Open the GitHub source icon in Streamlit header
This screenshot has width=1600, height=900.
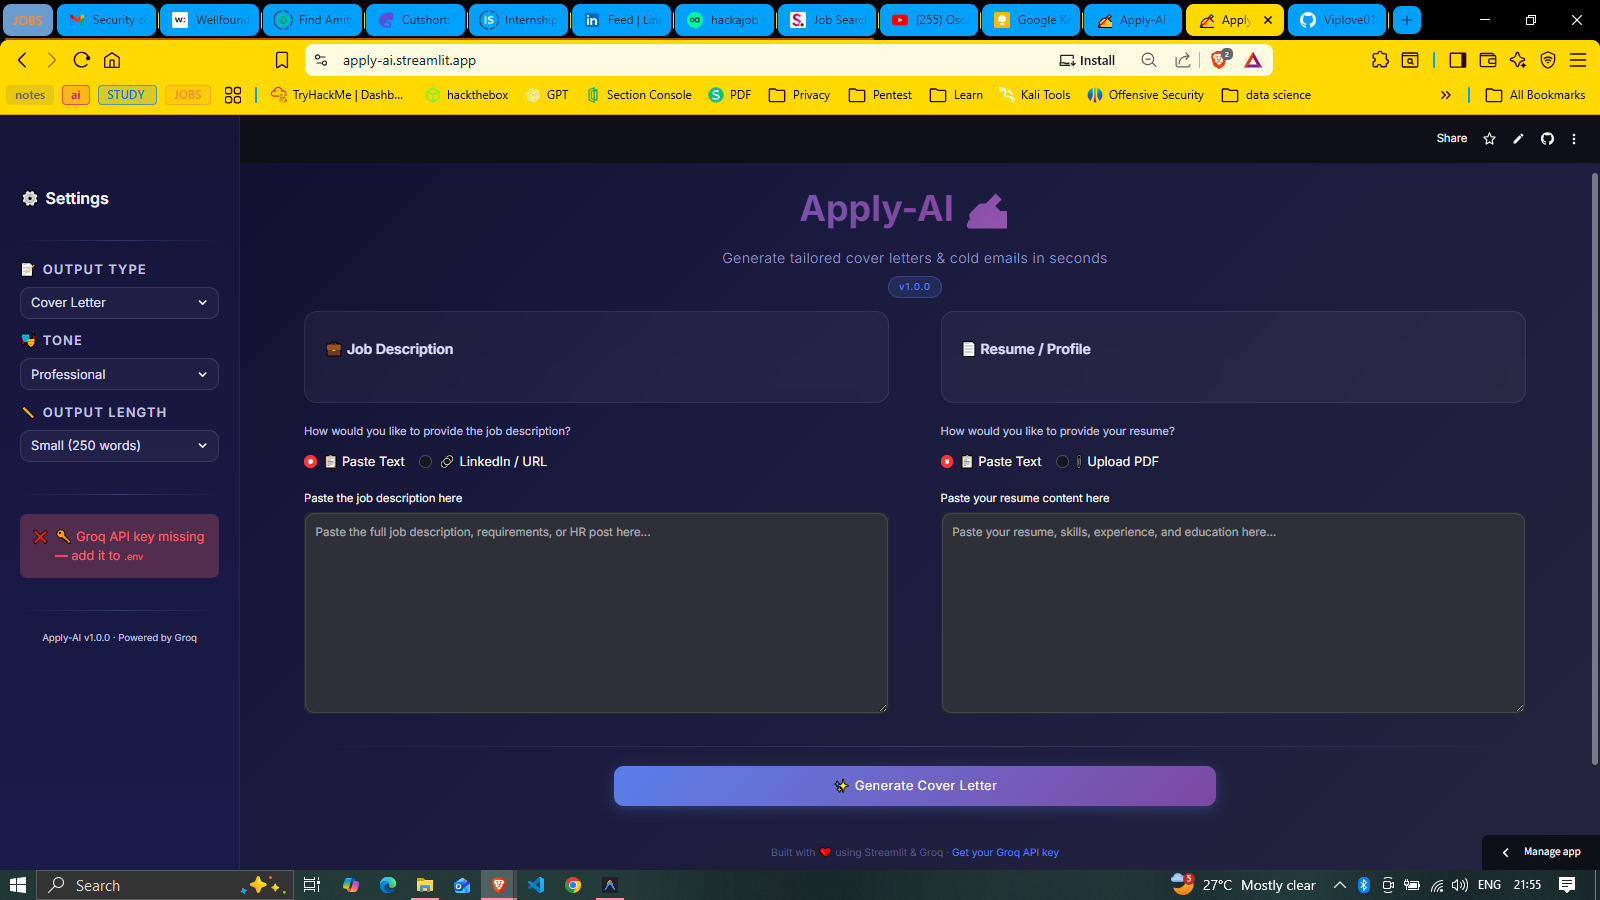[1547, 139]
